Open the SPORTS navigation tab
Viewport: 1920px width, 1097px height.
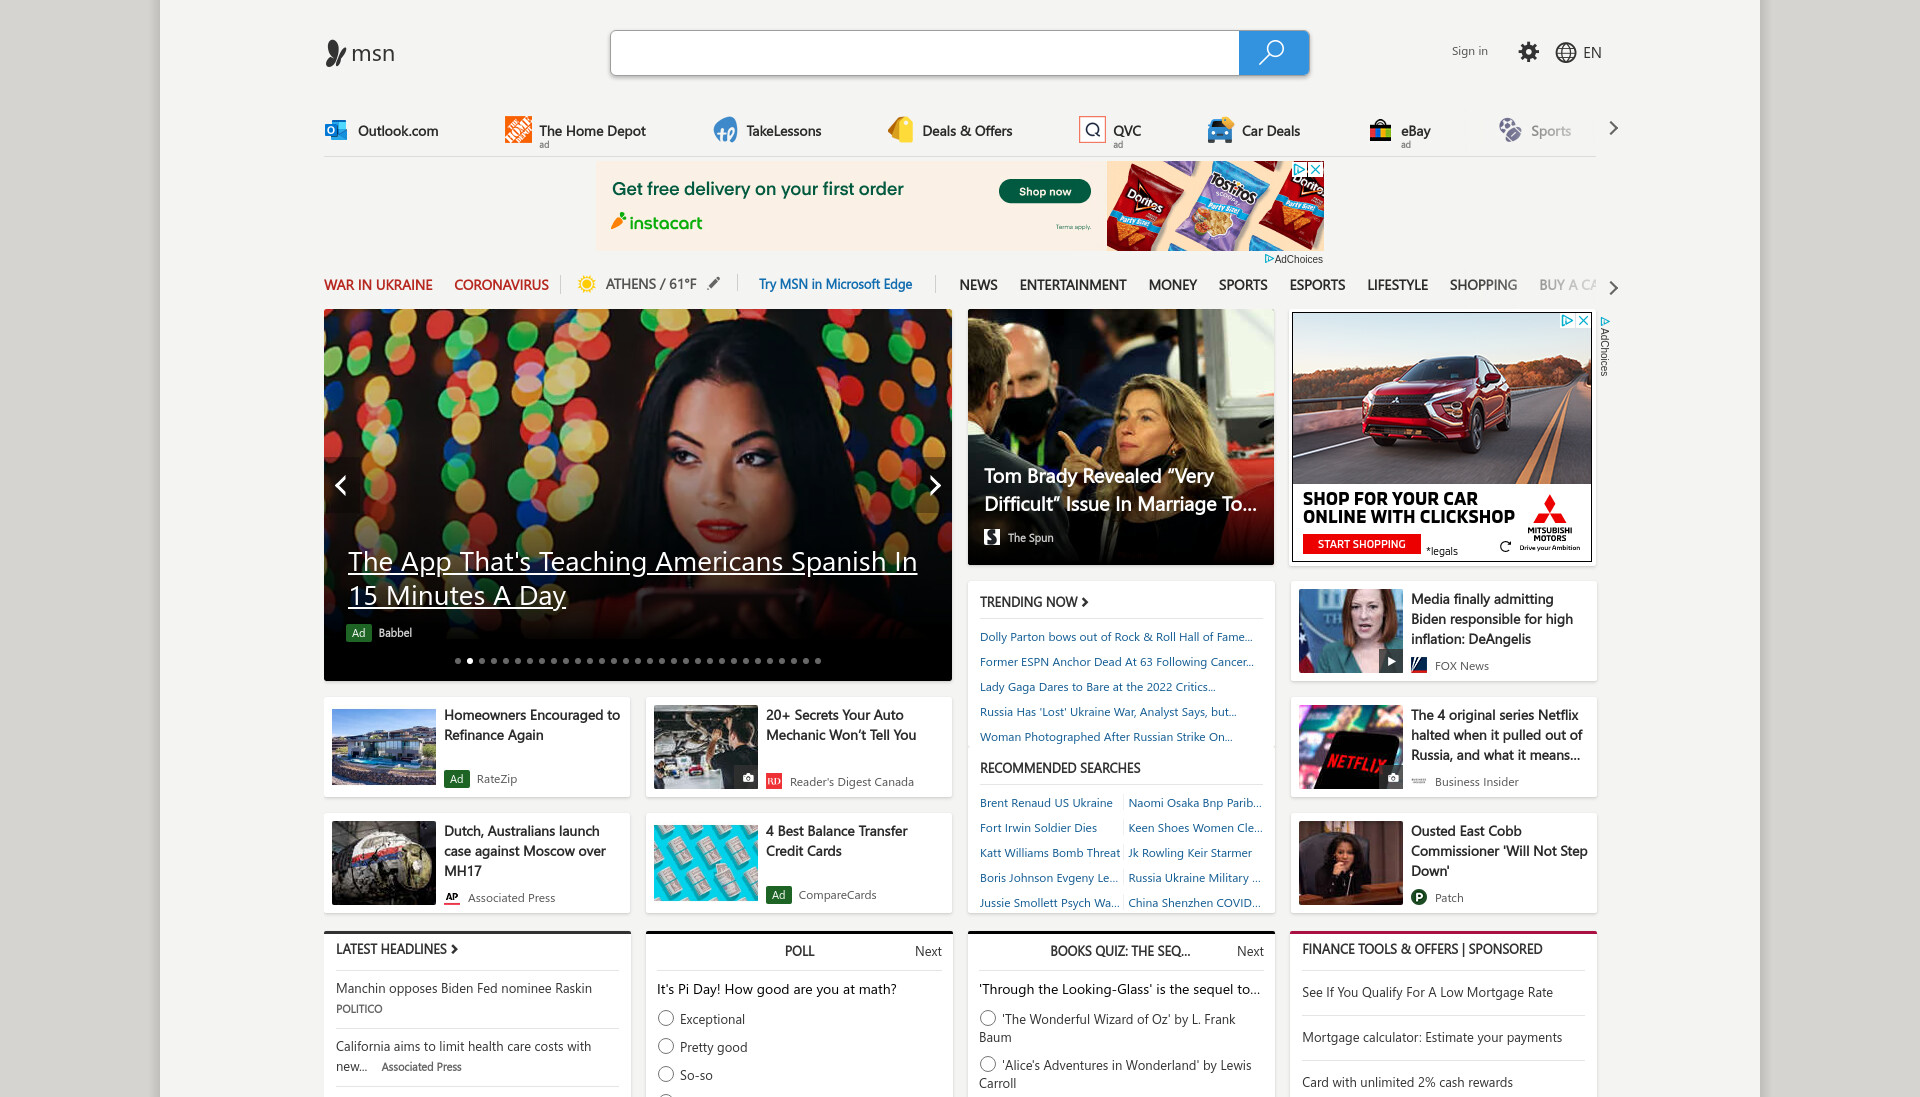(1243, 285)
